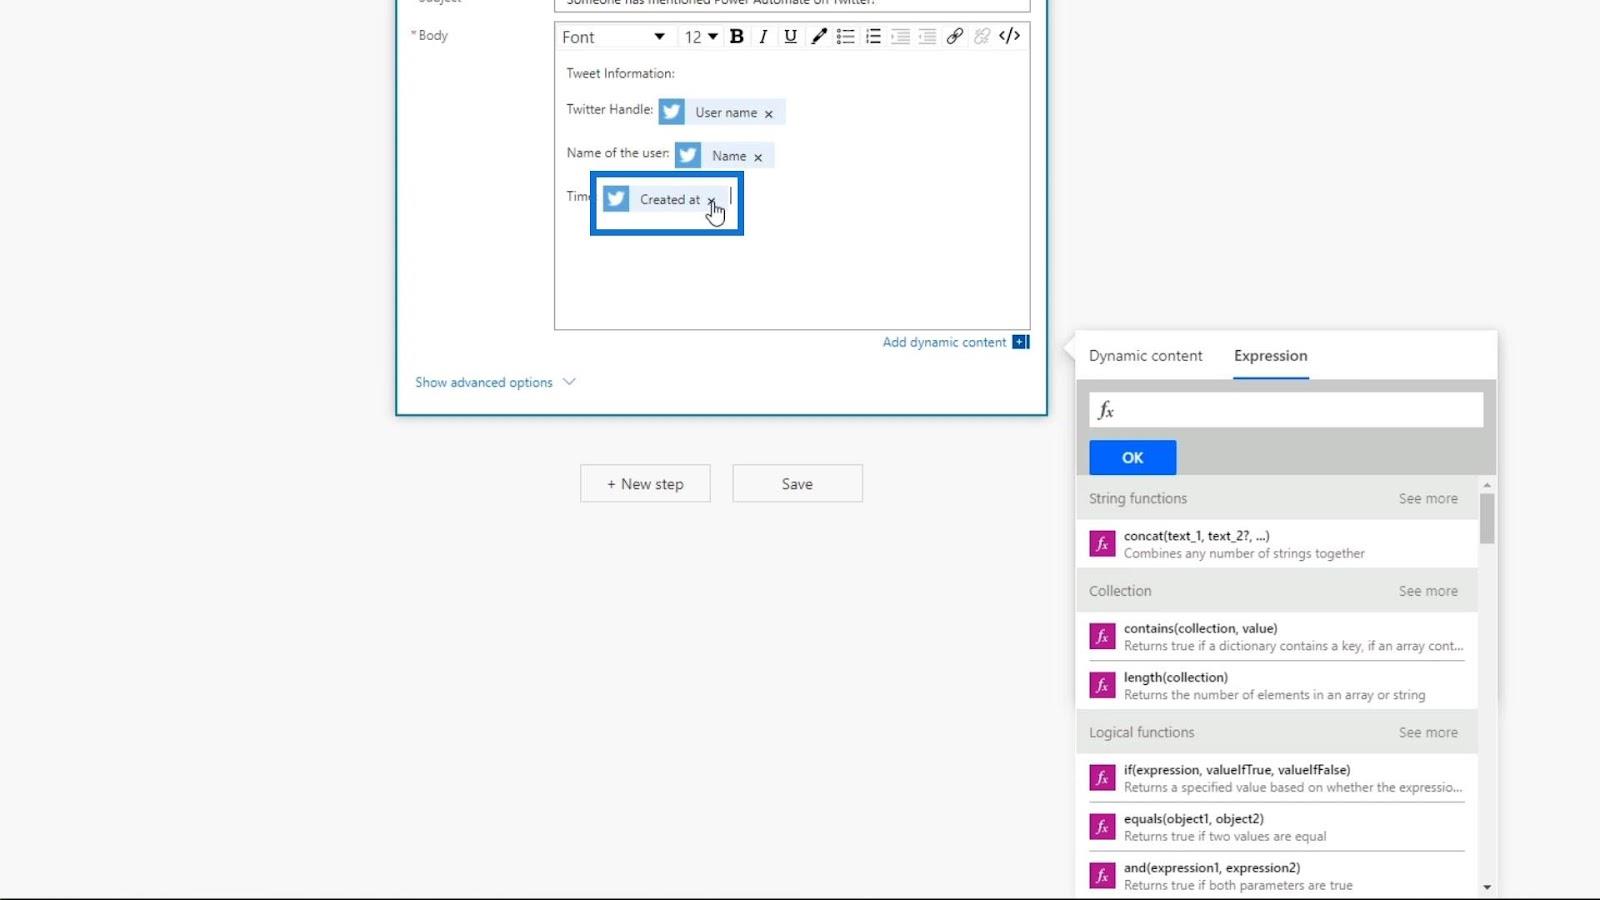Add a New step to the flow
This screenshot has width=1600, height=900.
[645, 484]
